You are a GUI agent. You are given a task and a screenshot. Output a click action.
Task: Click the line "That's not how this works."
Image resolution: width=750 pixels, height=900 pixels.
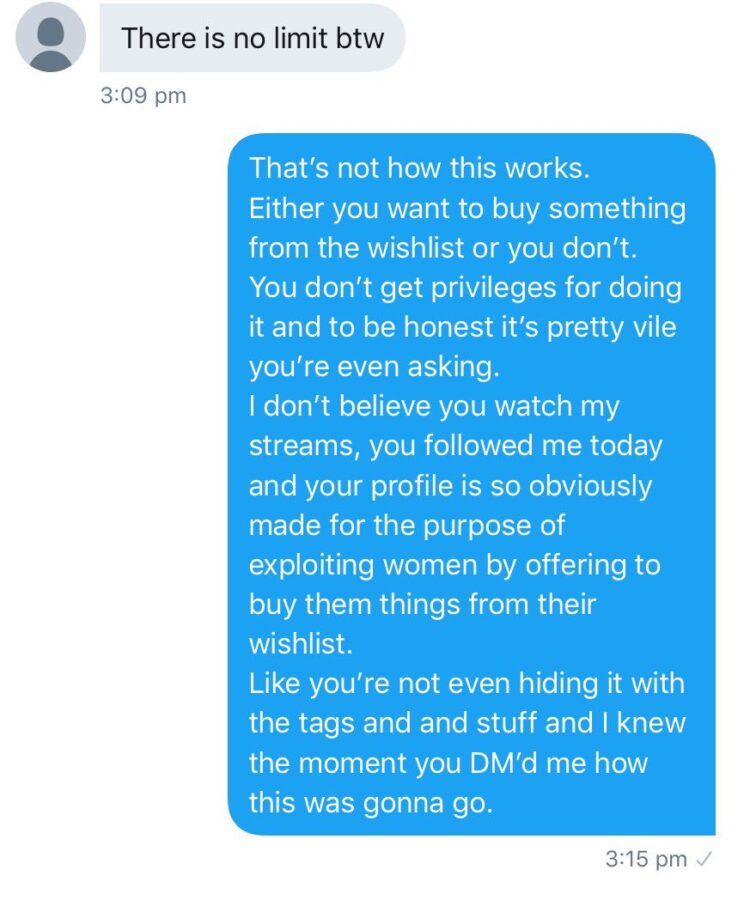click(x=419, y=168)
